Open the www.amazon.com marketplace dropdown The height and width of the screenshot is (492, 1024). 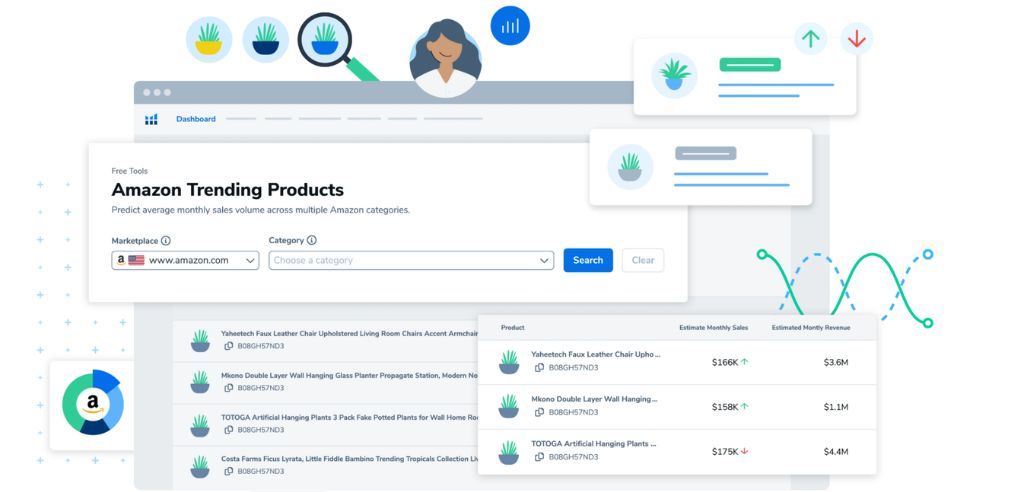pos(185,260)
